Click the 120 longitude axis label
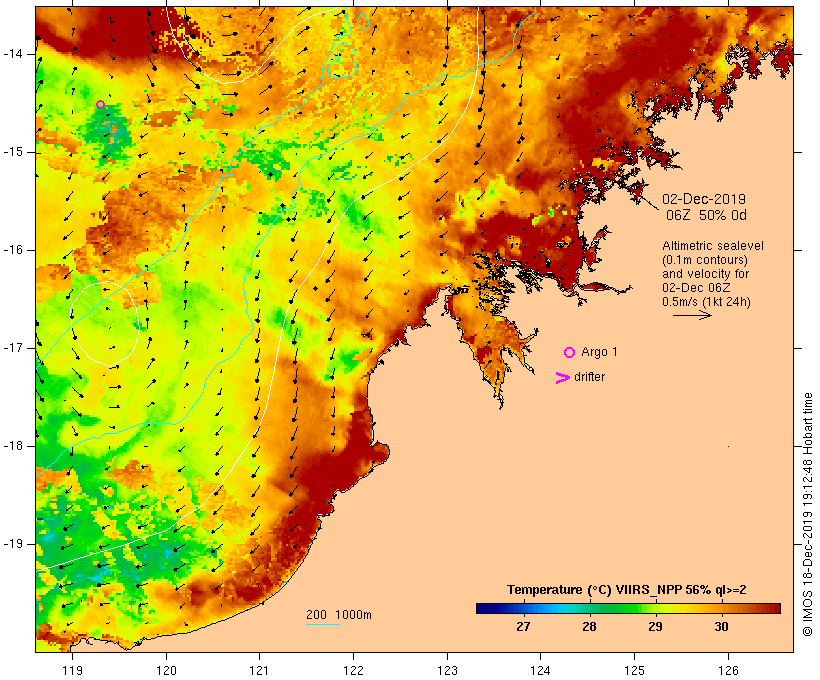This screenshot has width=820, height=680. point(166,671)
